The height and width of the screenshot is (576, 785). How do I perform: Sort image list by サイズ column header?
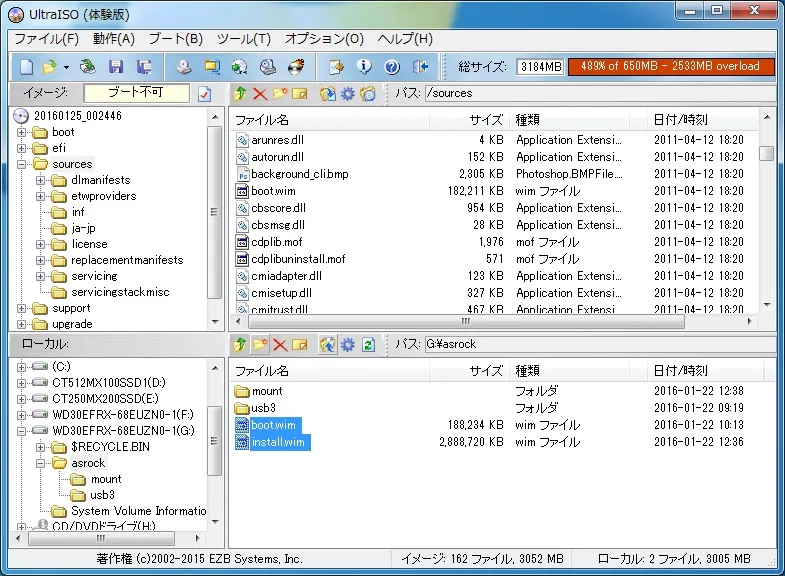[470, 120]
